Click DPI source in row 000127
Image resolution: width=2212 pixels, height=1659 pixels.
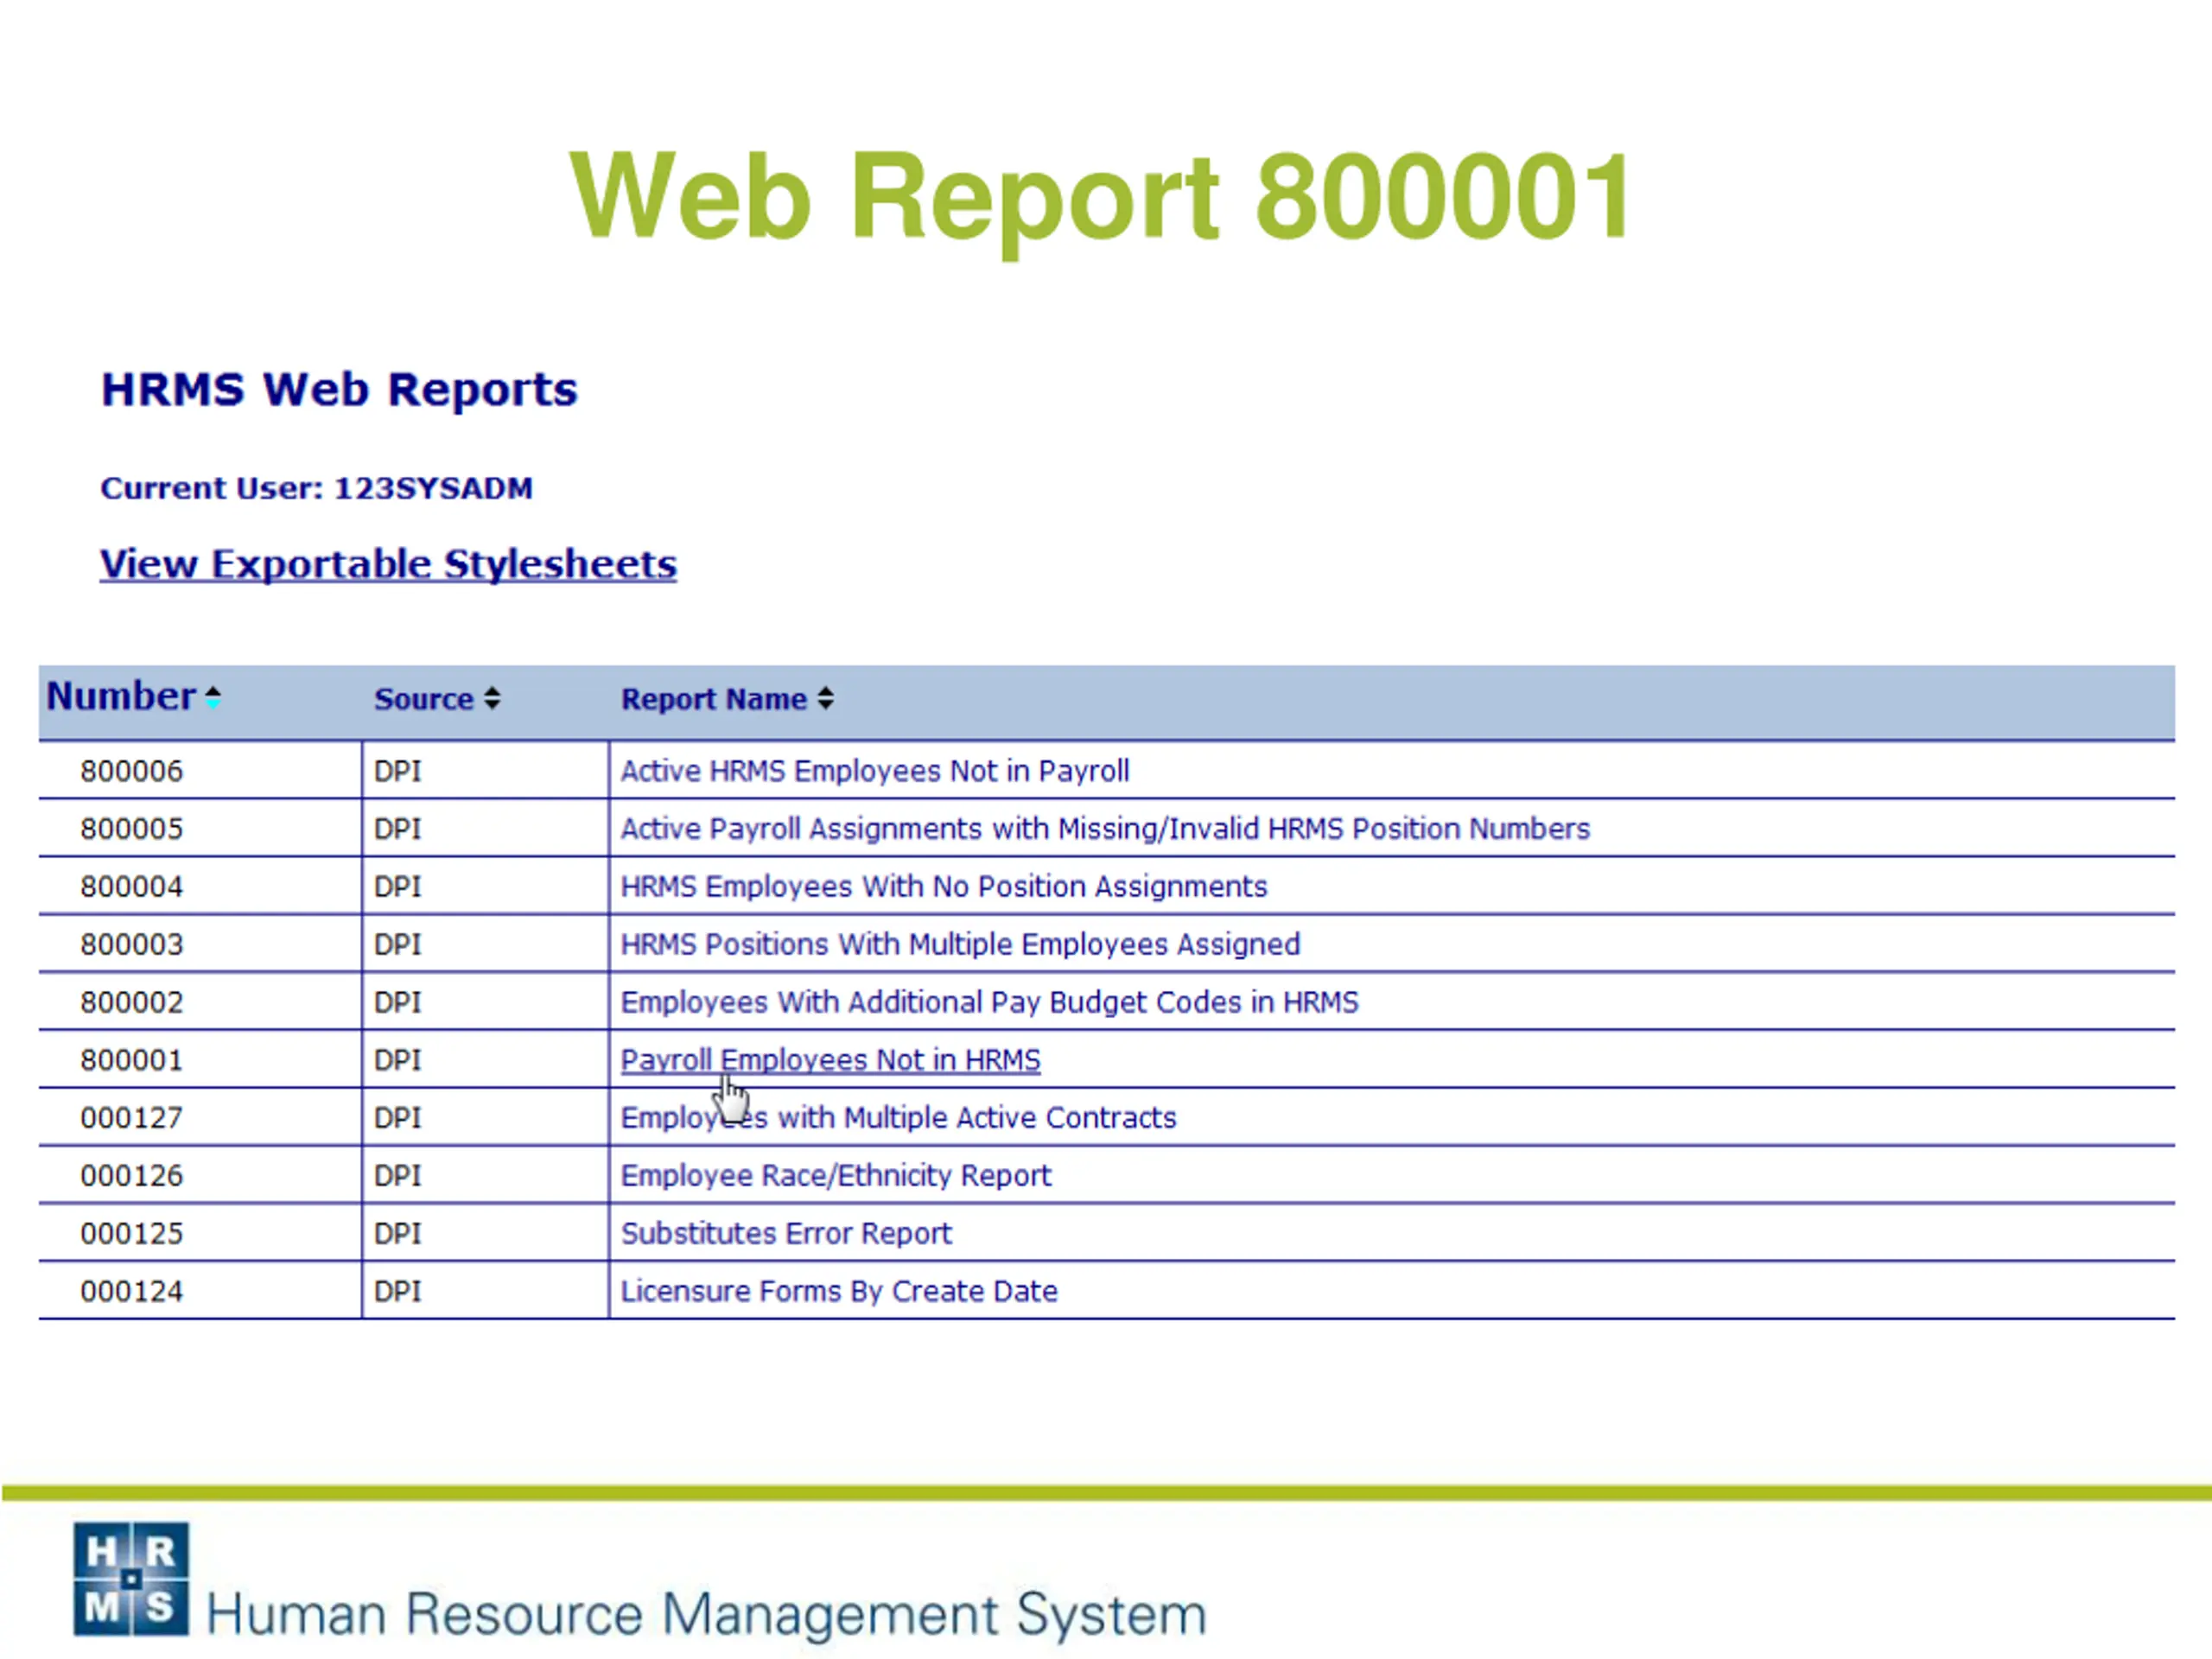tap(398, 1118)
